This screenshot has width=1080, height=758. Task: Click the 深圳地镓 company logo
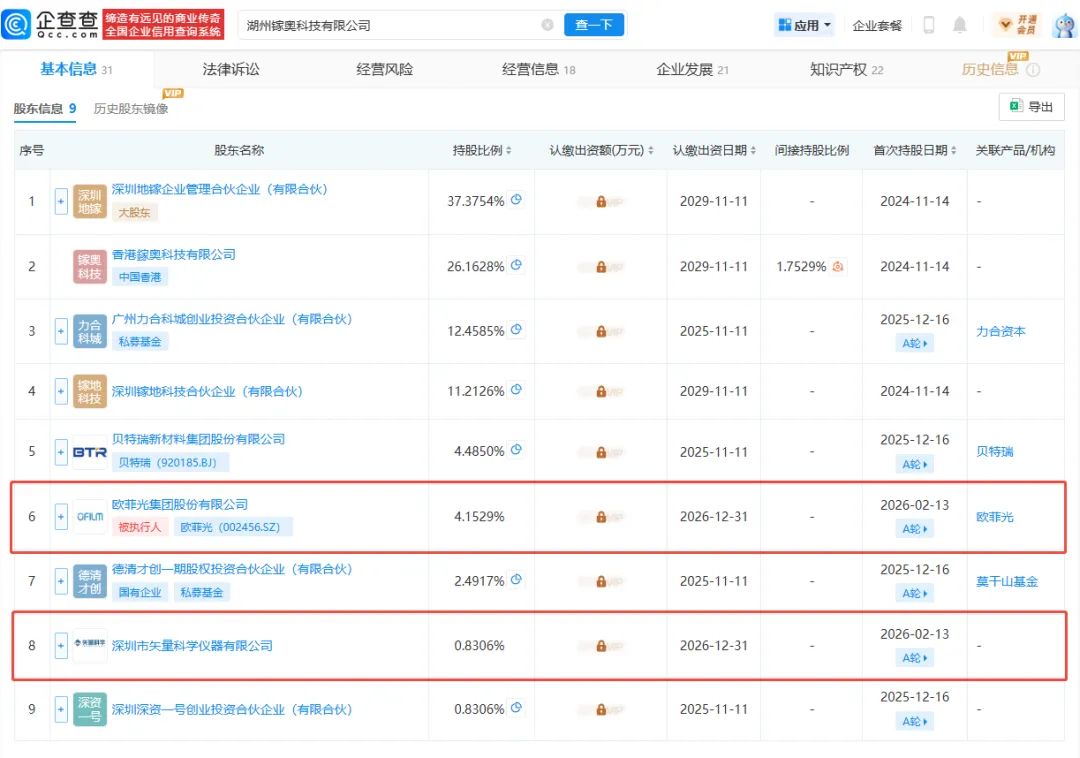coord(90,201)
